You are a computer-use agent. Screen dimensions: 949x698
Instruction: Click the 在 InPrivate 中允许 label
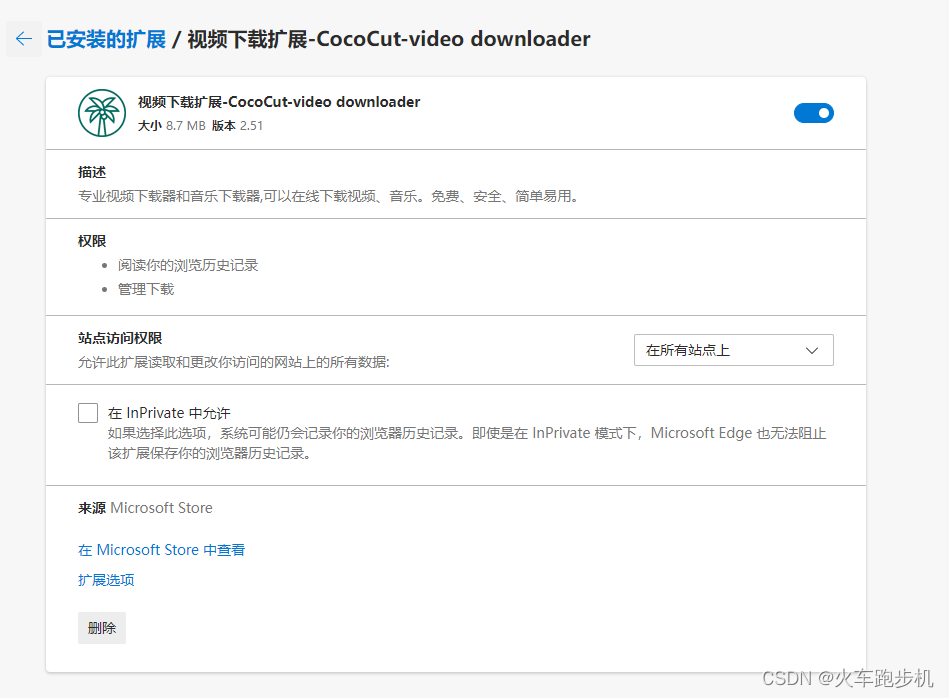click(x=169, y=413)
